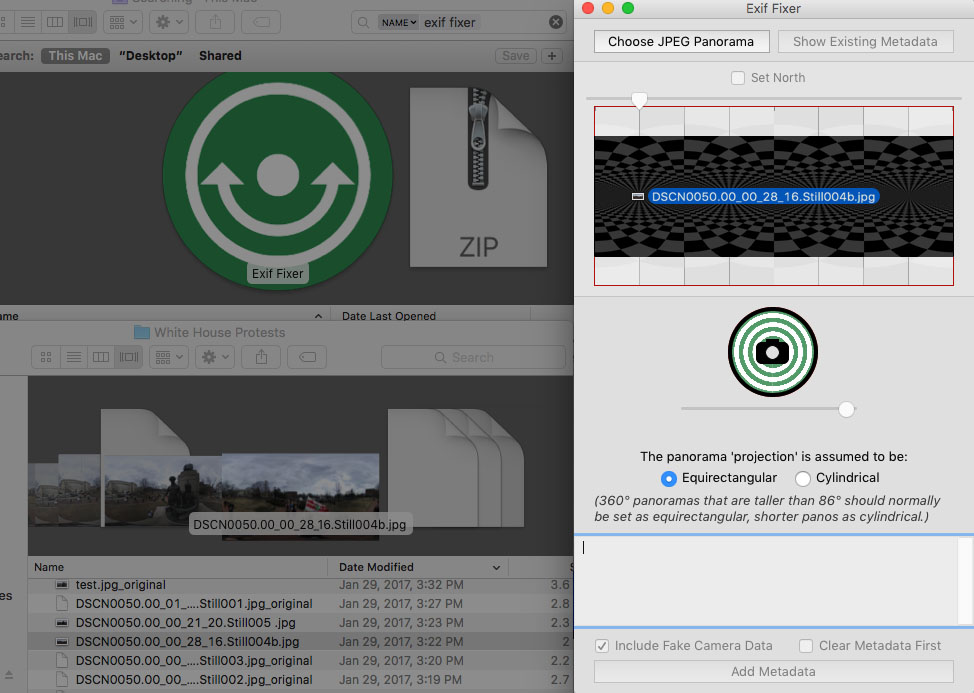This screenshot has height=693, width=974.
Task: Toggle the Clear Metadata First checkbox
Action: point(806,646)
